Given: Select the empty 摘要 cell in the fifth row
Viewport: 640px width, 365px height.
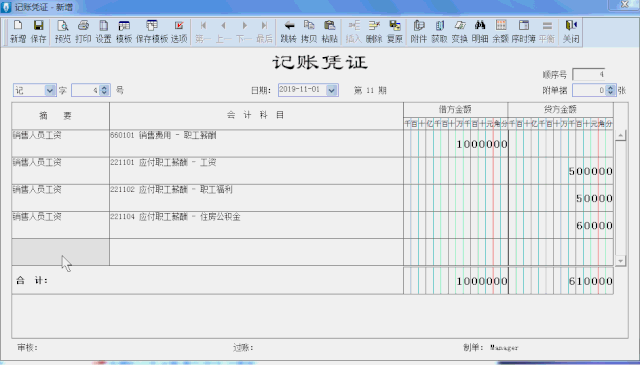Looking at the screenshot, I should click(60, 252).
